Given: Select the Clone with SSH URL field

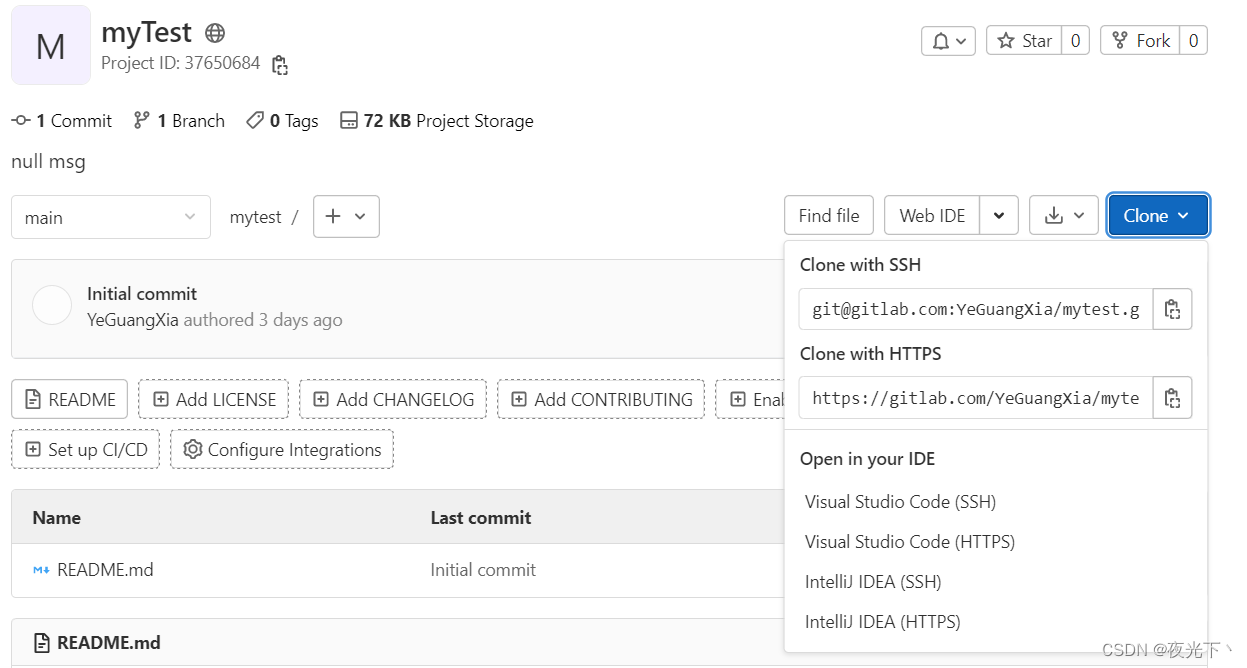Looking at the screenshot, I should (976, 310).
